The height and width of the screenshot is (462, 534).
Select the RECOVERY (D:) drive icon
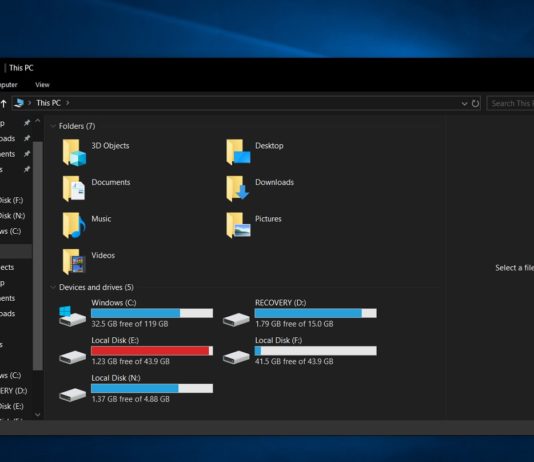pos(236,319)
